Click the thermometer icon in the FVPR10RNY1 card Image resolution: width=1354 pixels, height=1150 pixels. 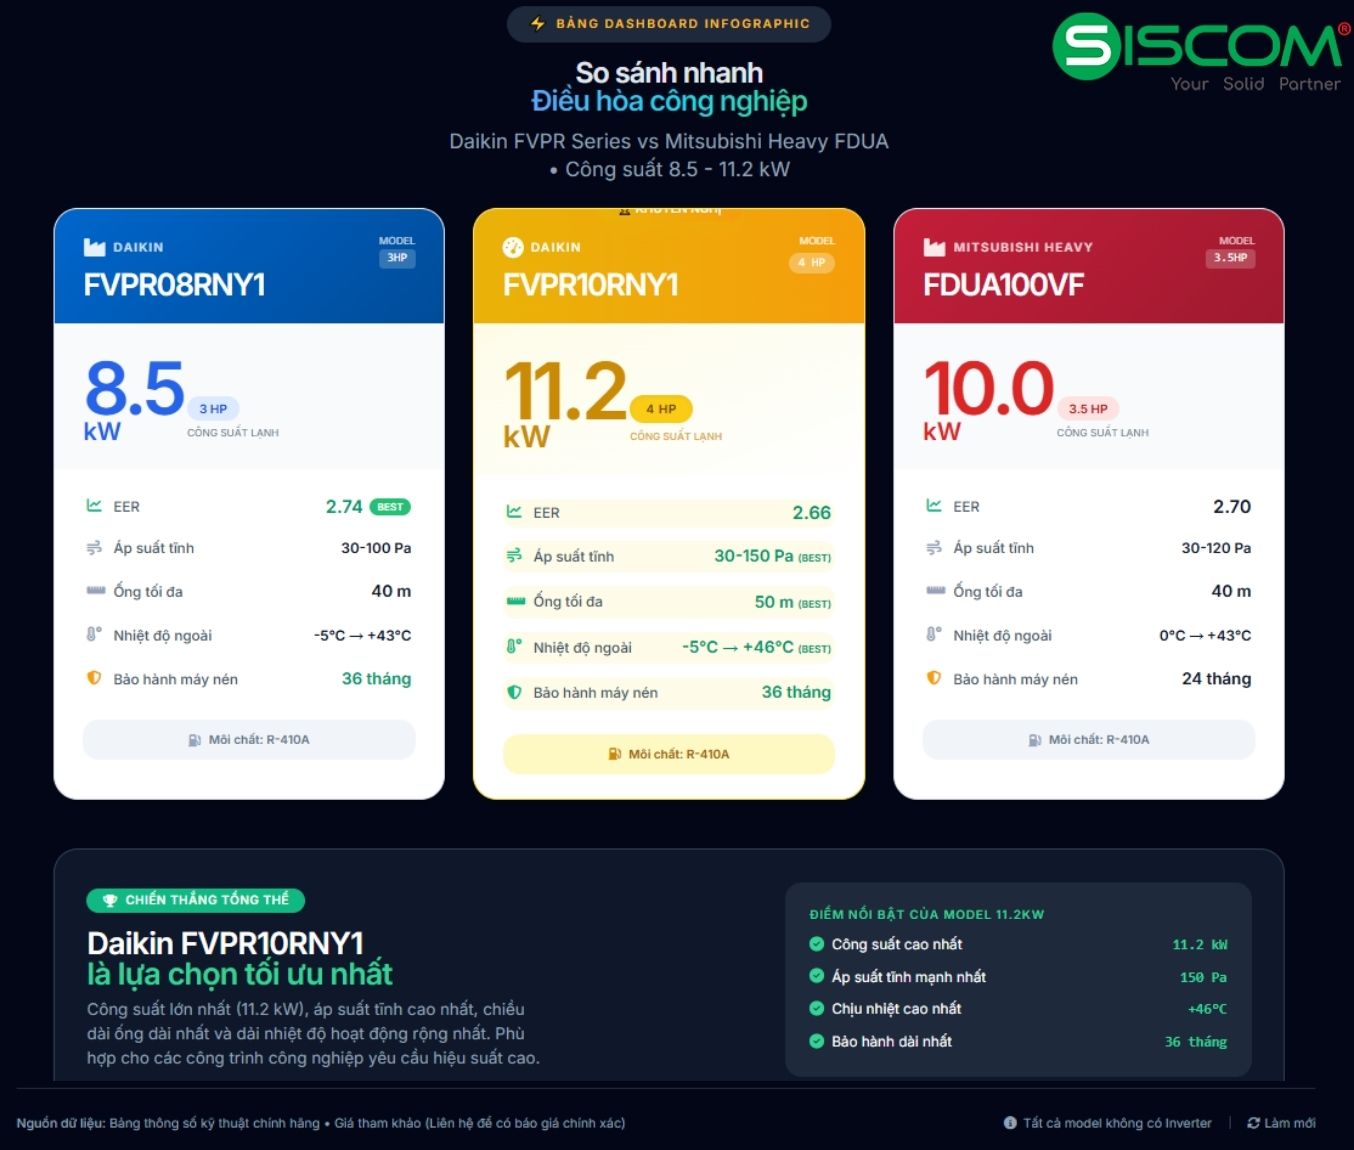tap(514, 647)
